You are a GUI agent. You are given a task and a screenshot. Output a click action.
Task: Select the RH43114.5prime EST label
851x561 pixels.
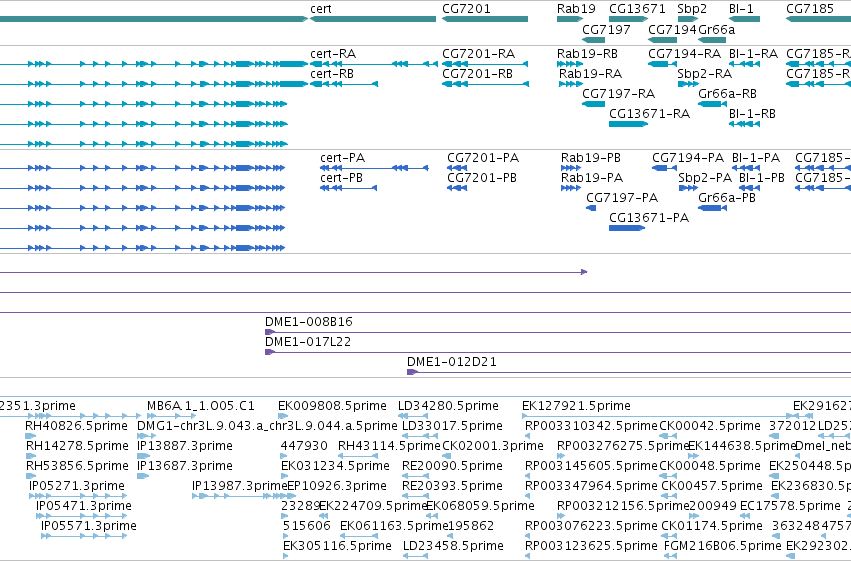pyautogui.click(x=389, y=446)
